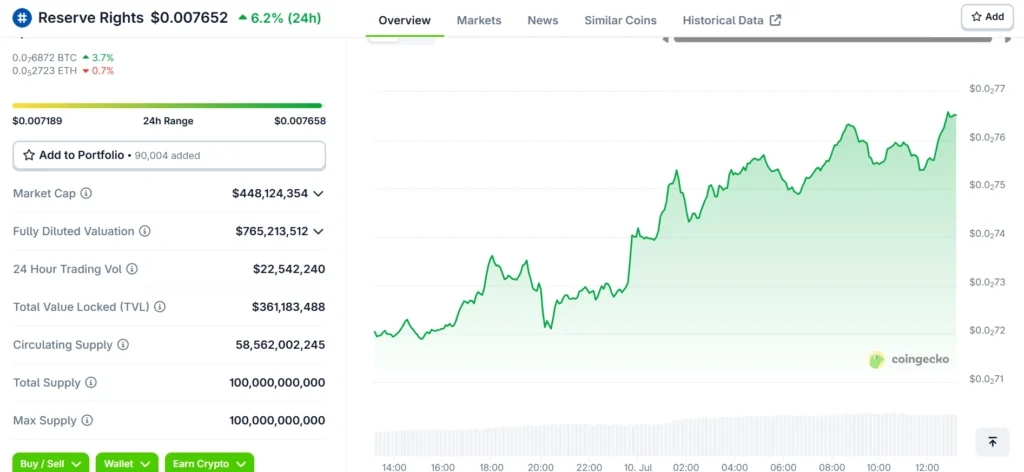1024x472 pixels.
Task: Click the external link icon beside Historical Data
Action: tap(775, 20)
